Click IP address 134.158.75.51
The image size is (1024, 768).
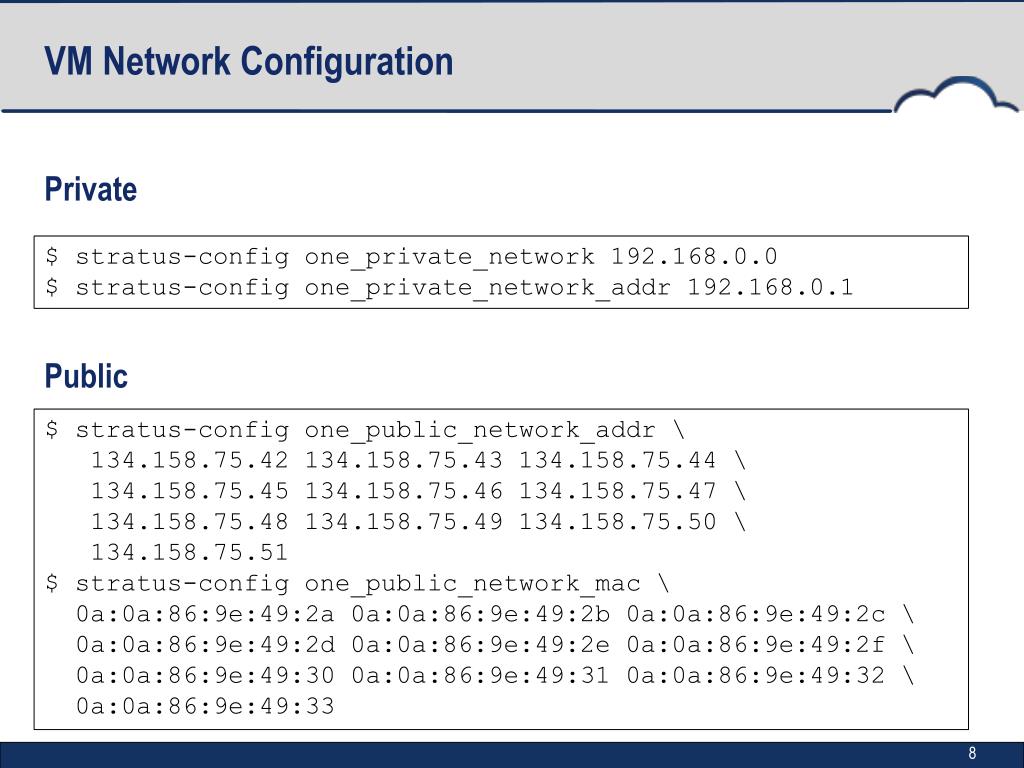pyautogui.click(x=189, y=552)
